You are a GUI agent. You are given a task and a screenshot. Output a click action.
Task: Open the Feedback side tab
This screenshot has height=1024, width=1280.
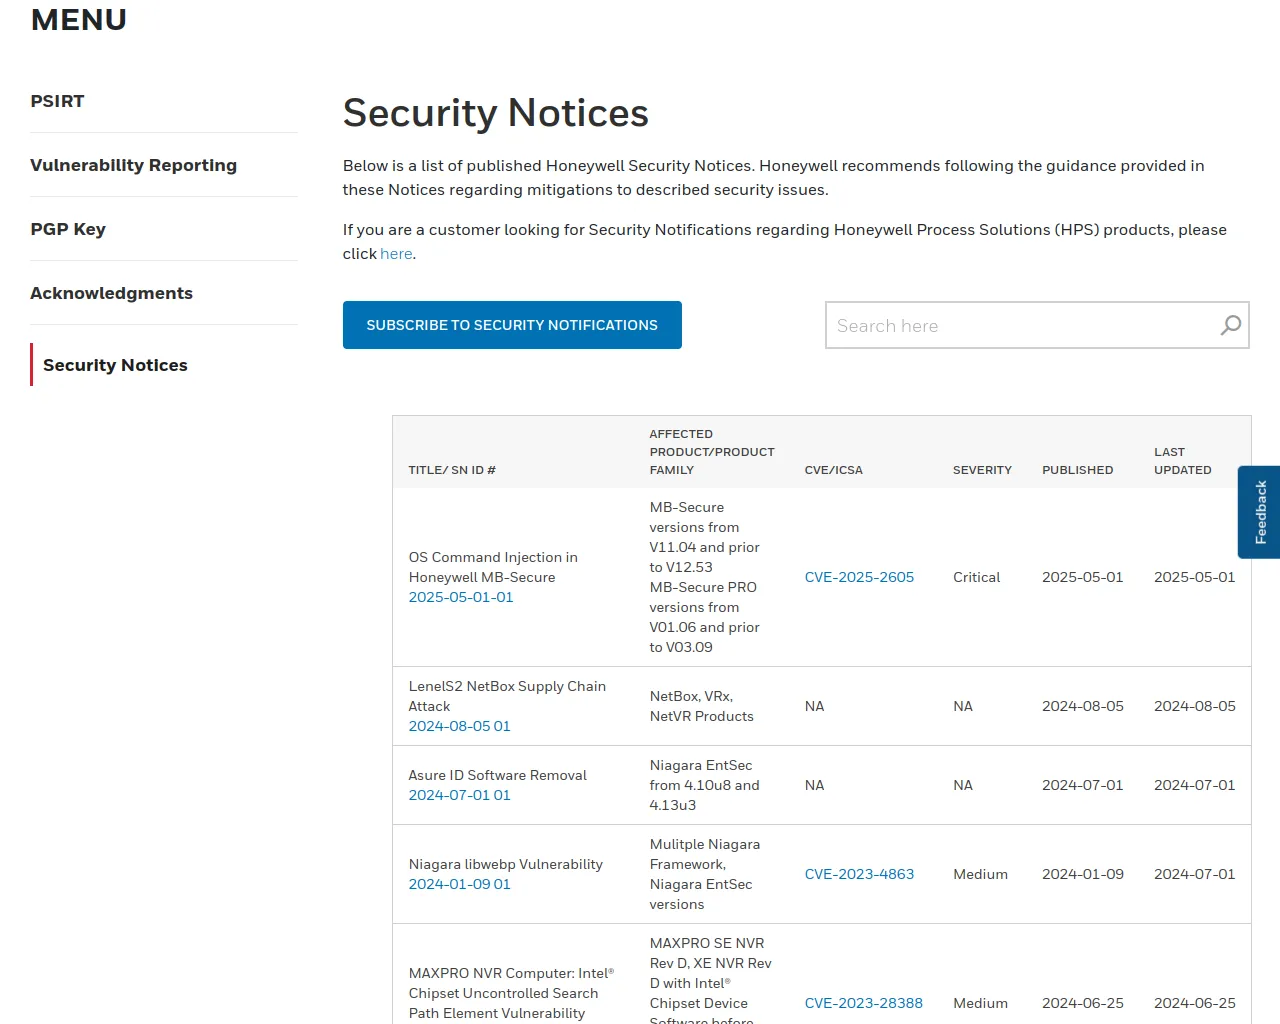tap(1260, 512)
